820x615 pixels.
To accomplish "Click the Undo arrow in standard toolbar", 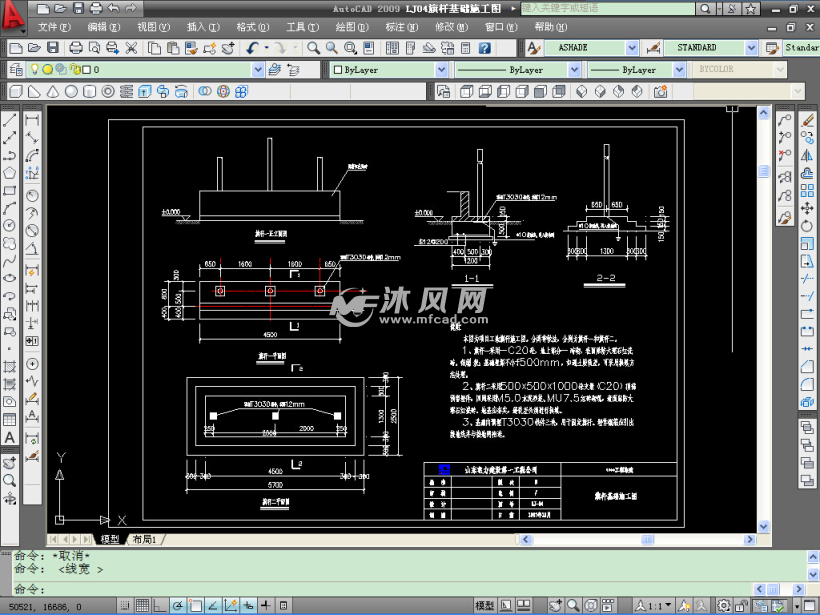I will (x=252, y=48).
